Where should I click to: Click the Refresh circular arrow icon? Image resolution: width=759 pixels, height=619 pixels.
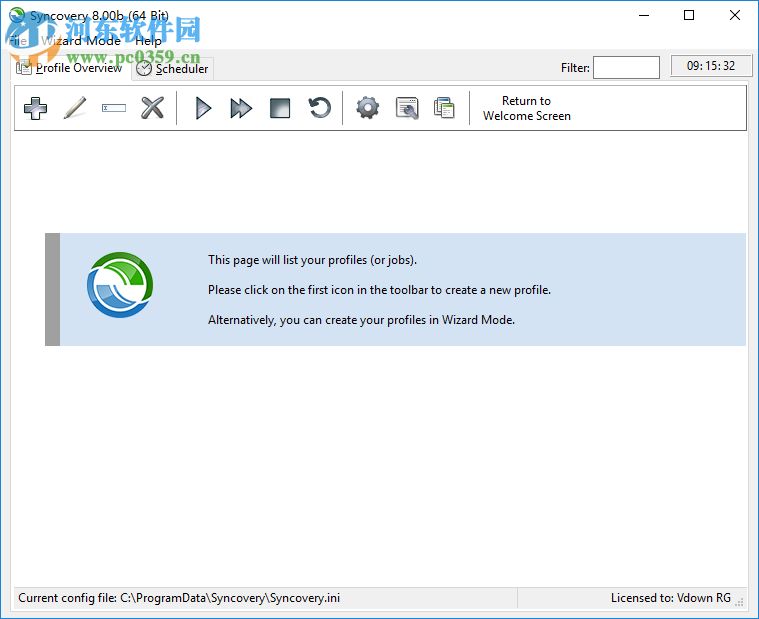click(319, 108)
